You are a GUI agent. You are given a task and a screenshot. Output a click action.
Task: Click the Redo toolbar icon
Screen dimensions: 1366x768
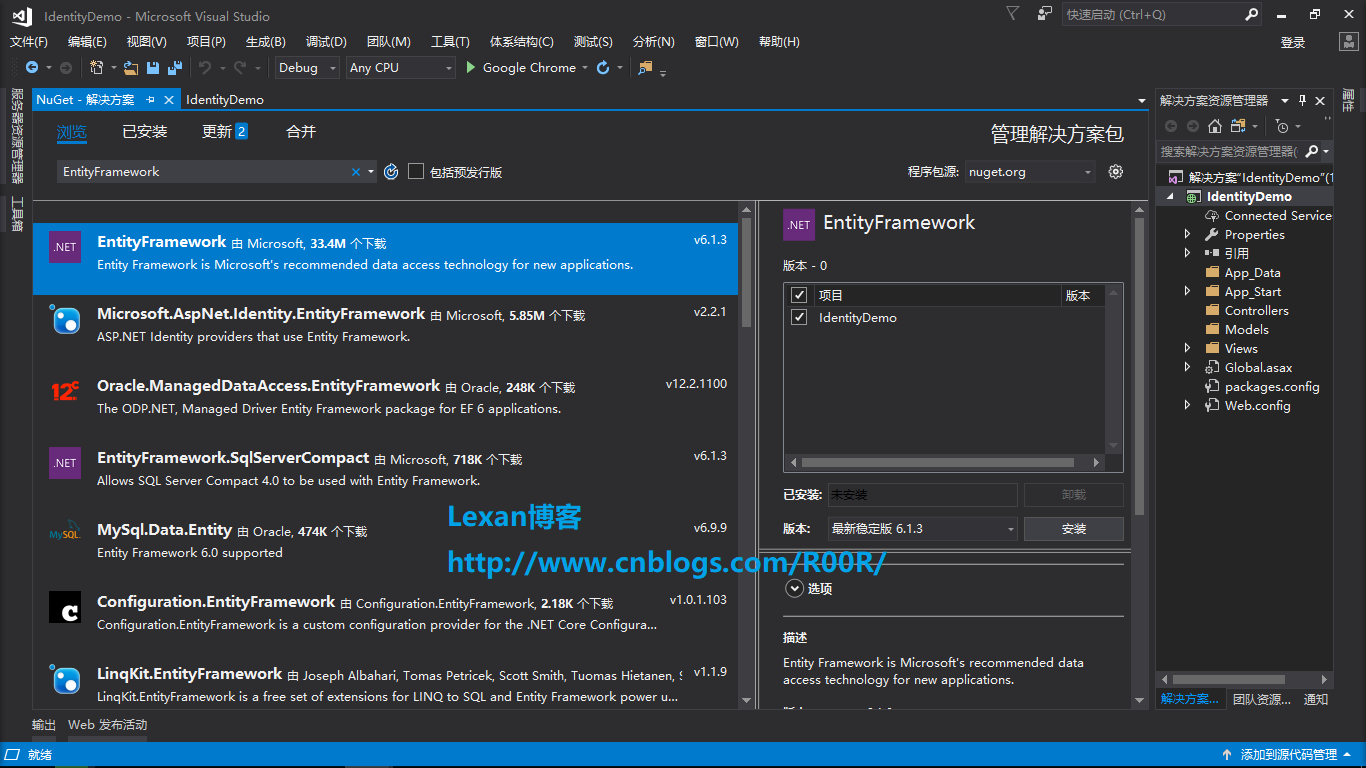(240, 68)
